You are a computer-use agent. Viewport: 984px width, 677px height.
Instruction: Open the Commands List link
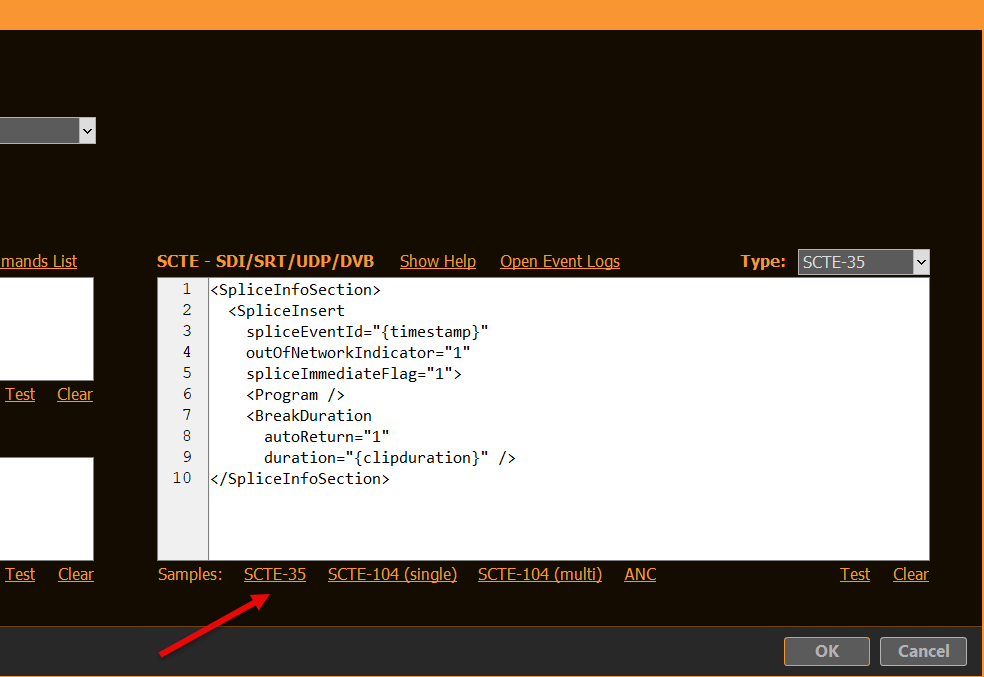click(x=38, y=261)
